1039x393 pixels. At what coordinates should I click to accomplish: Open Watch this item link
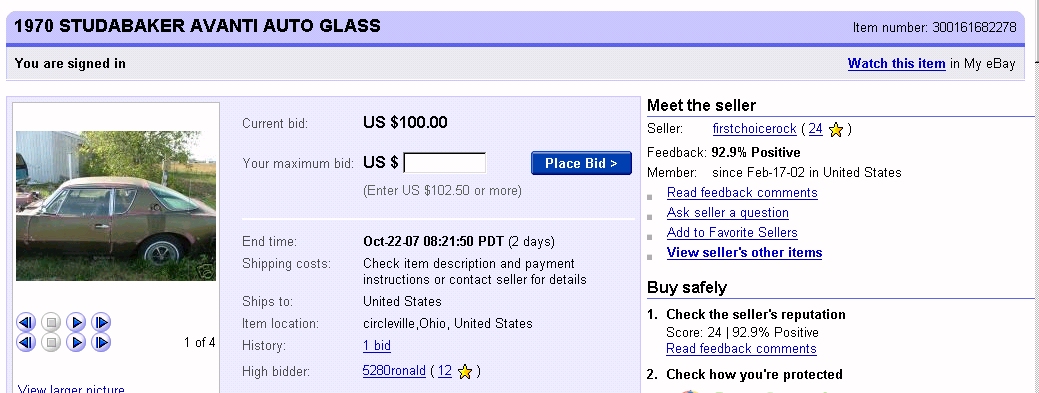(897, 64)
